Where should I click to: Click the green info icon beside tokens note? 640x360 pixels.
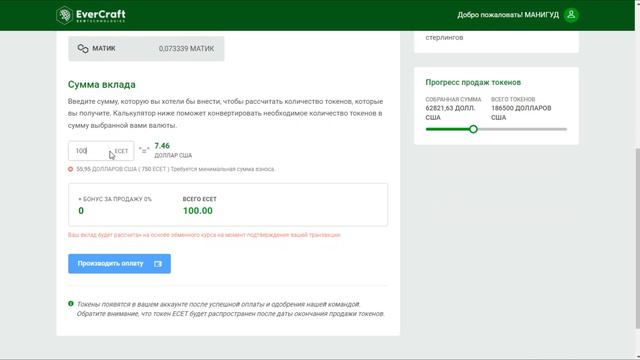coord(71,304)
